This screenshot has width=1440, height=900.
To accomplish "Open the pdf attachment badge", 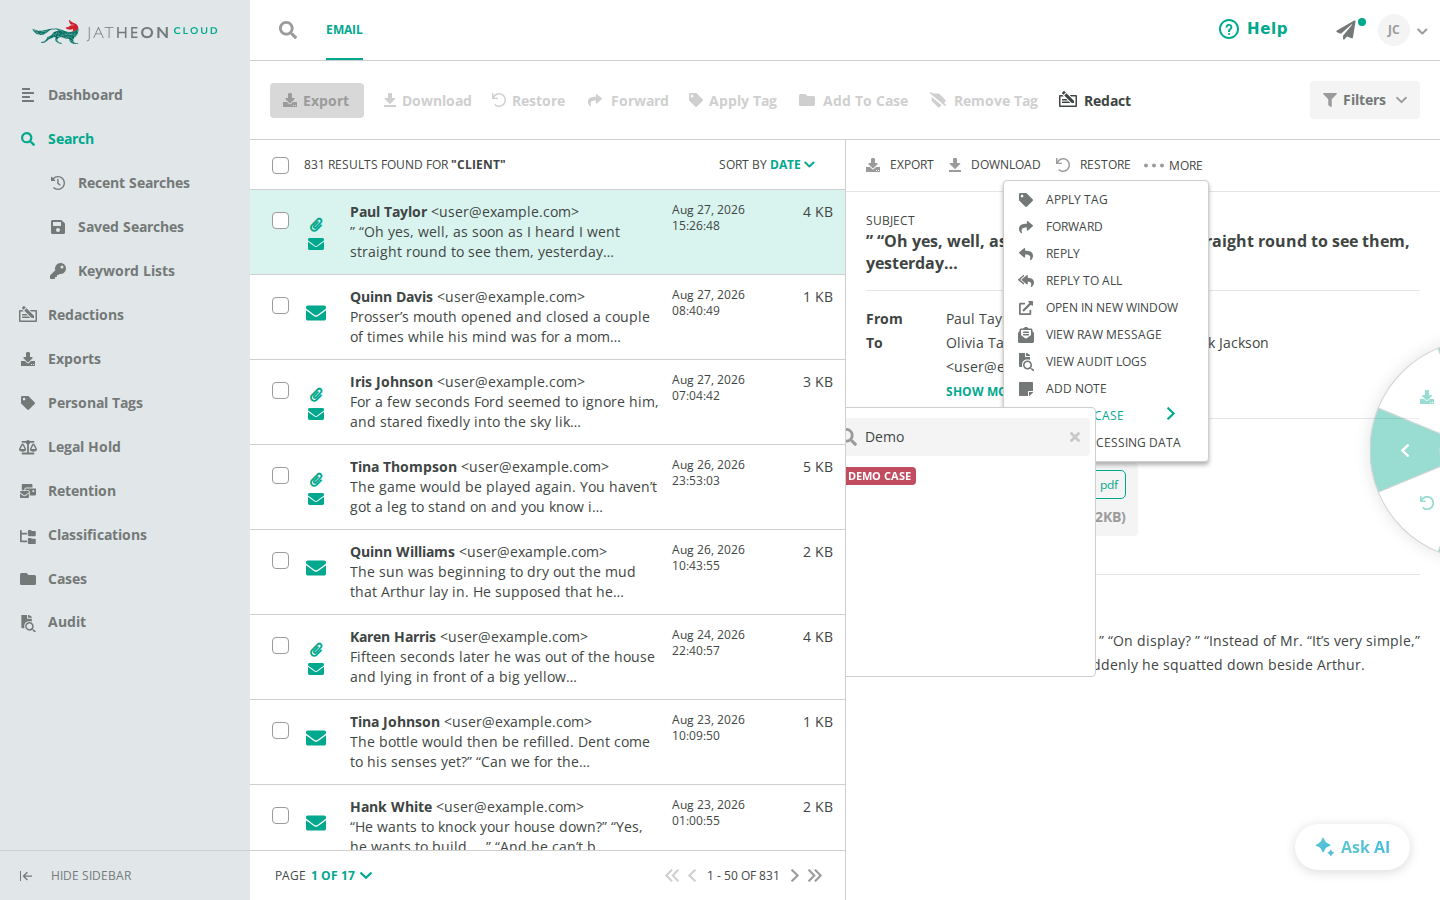I will [1109, 485].
